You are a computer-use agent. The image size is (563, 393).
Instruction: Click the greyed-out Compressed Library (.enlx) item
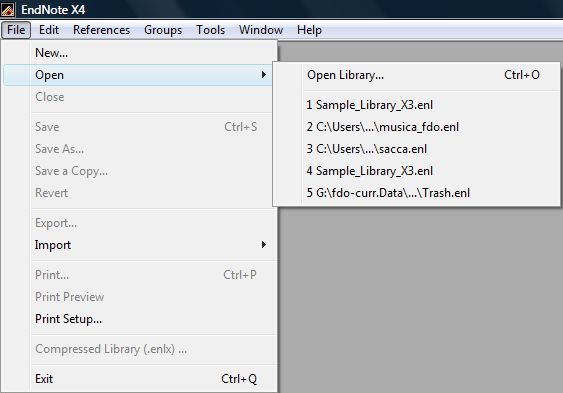(x=140, y=349)
